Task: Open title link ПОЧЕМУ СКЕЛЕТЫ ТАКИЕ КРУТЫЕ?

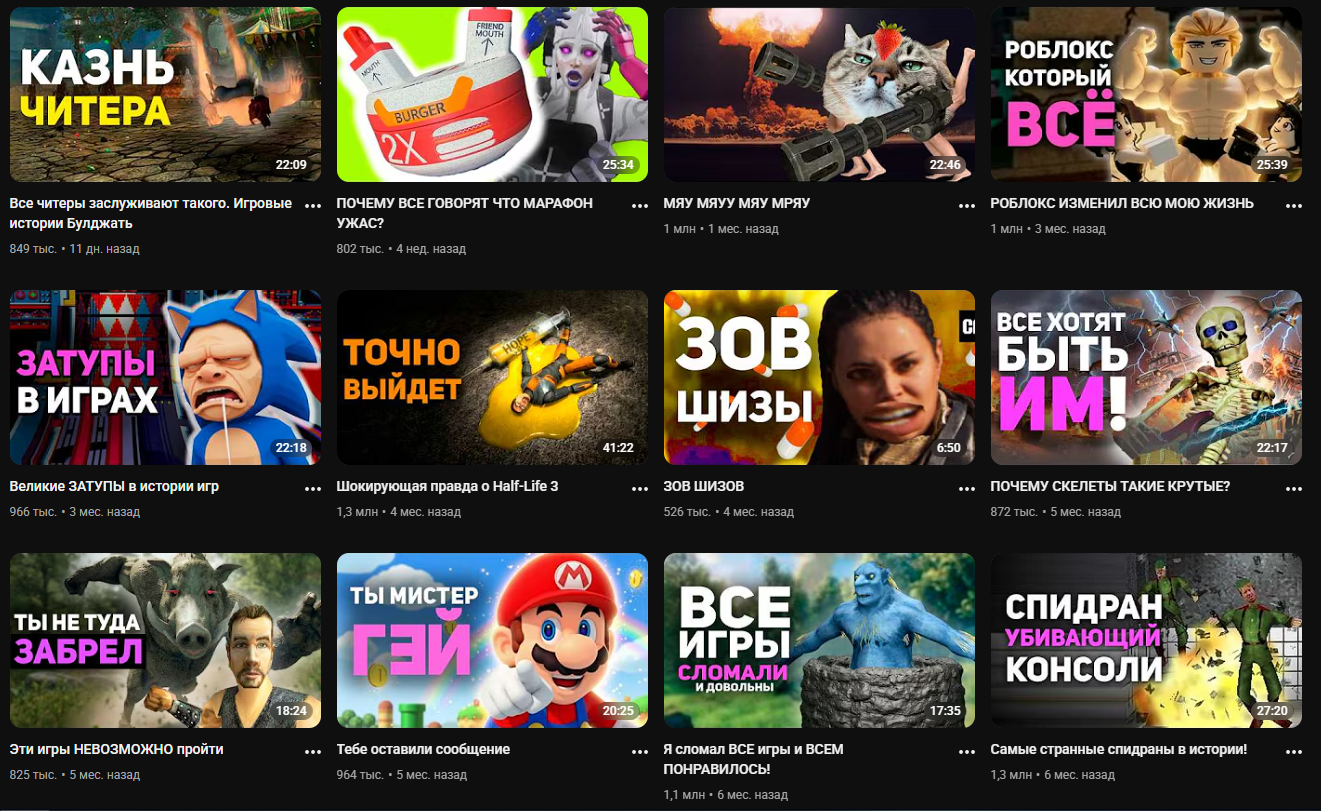Action: [x=1110, y=487]
